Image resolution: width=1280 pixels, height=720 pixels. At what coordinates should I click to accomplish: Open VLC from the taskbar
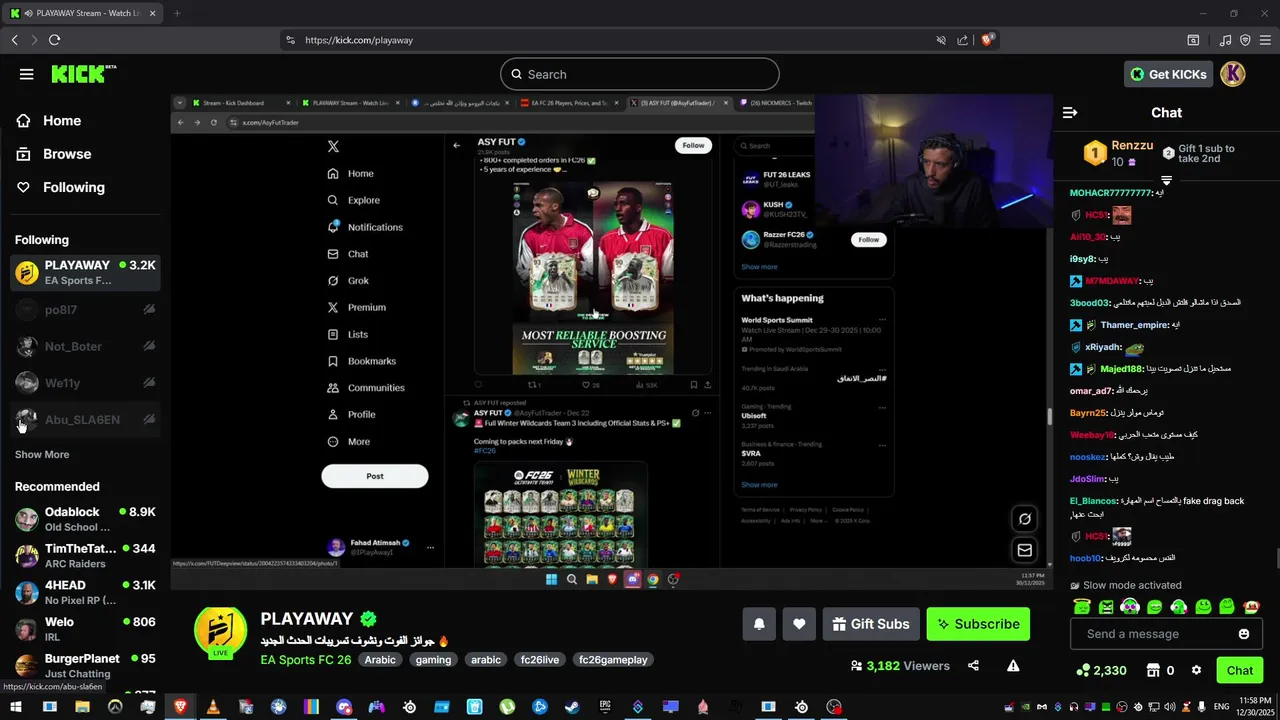click(x=212, y=707)
